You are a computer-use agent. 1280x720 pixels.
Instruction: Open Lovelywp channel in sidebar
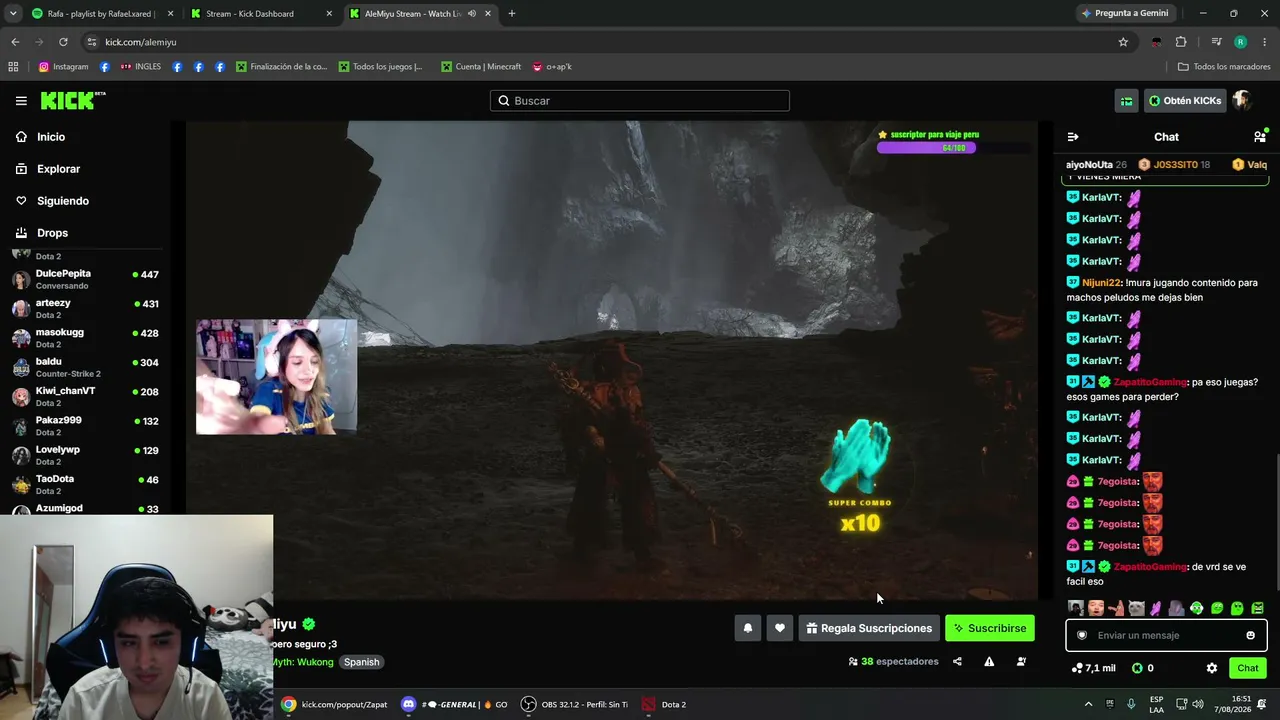[85, 455]
